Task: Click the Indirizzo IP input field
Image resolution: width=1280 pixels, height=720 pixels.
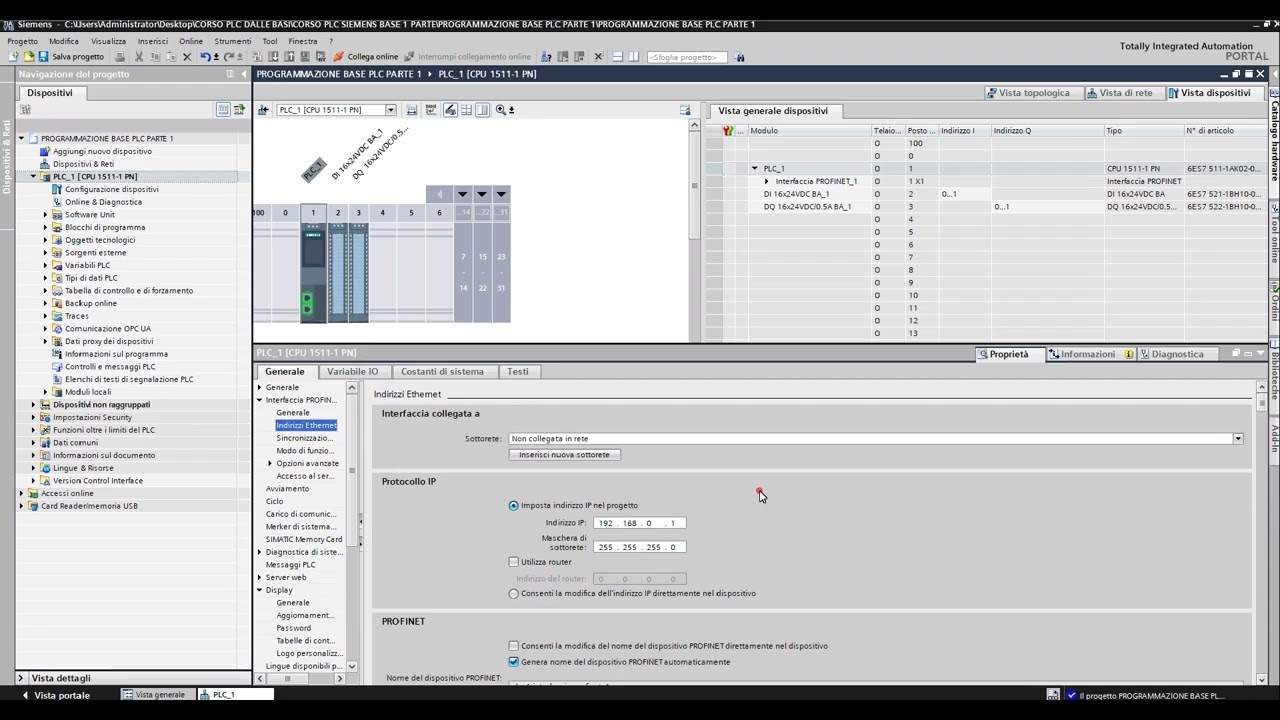Action: (x=640, y=523)
